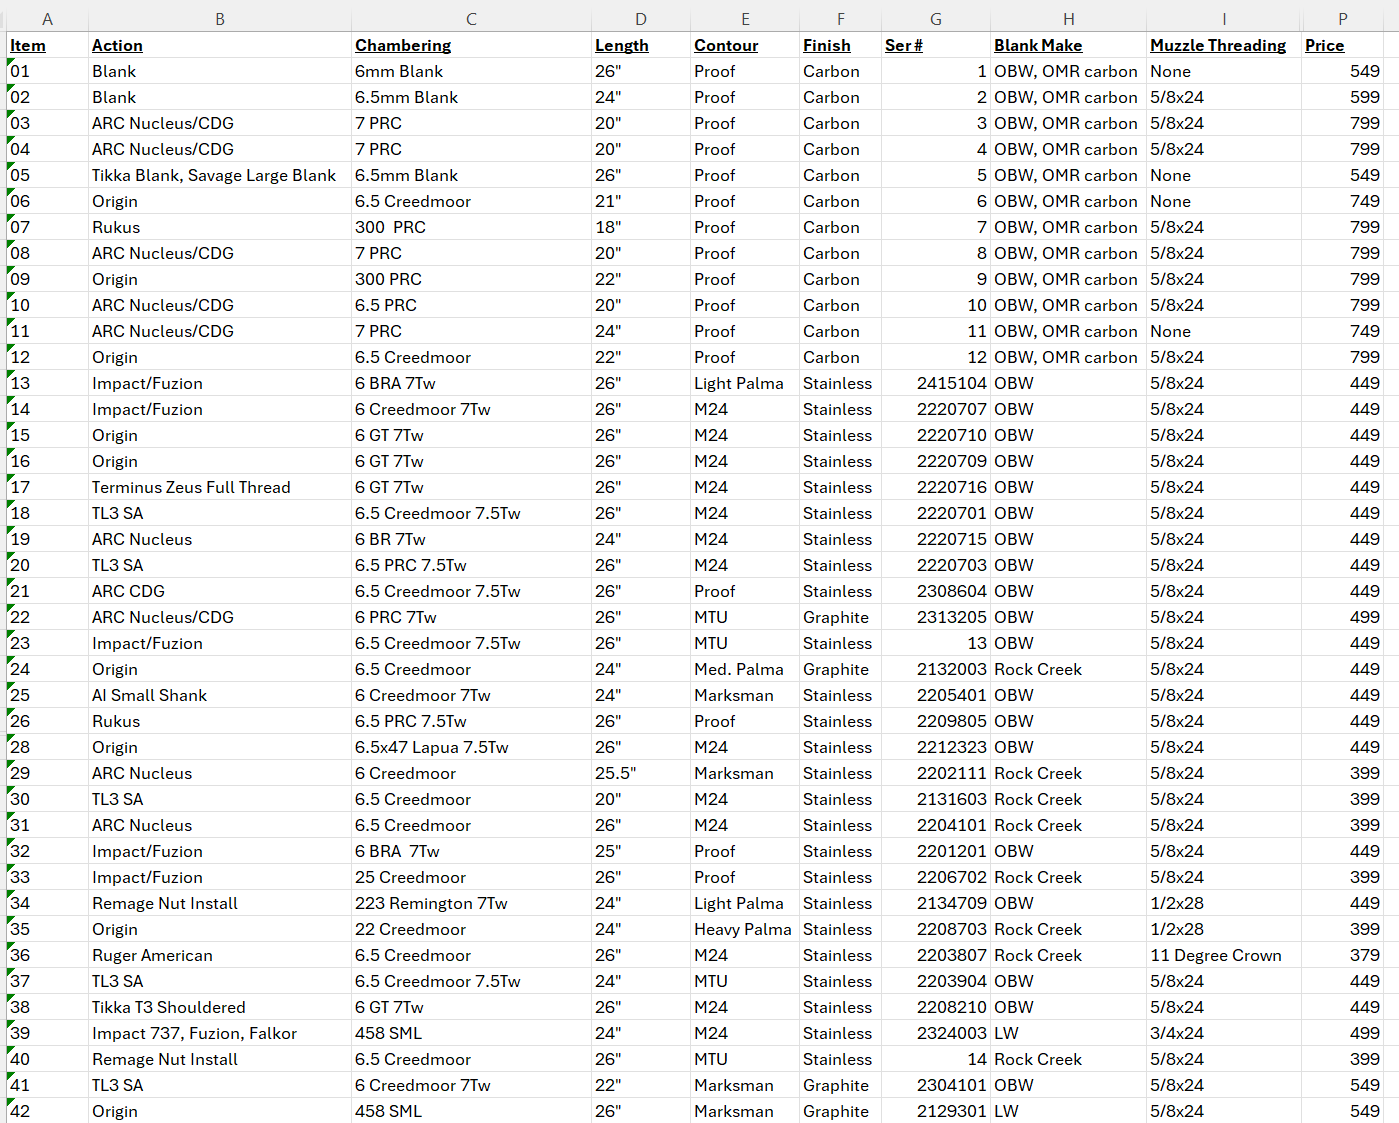Click the 25.5" length cell
1399x1123 pixels.
click(641, 773)
